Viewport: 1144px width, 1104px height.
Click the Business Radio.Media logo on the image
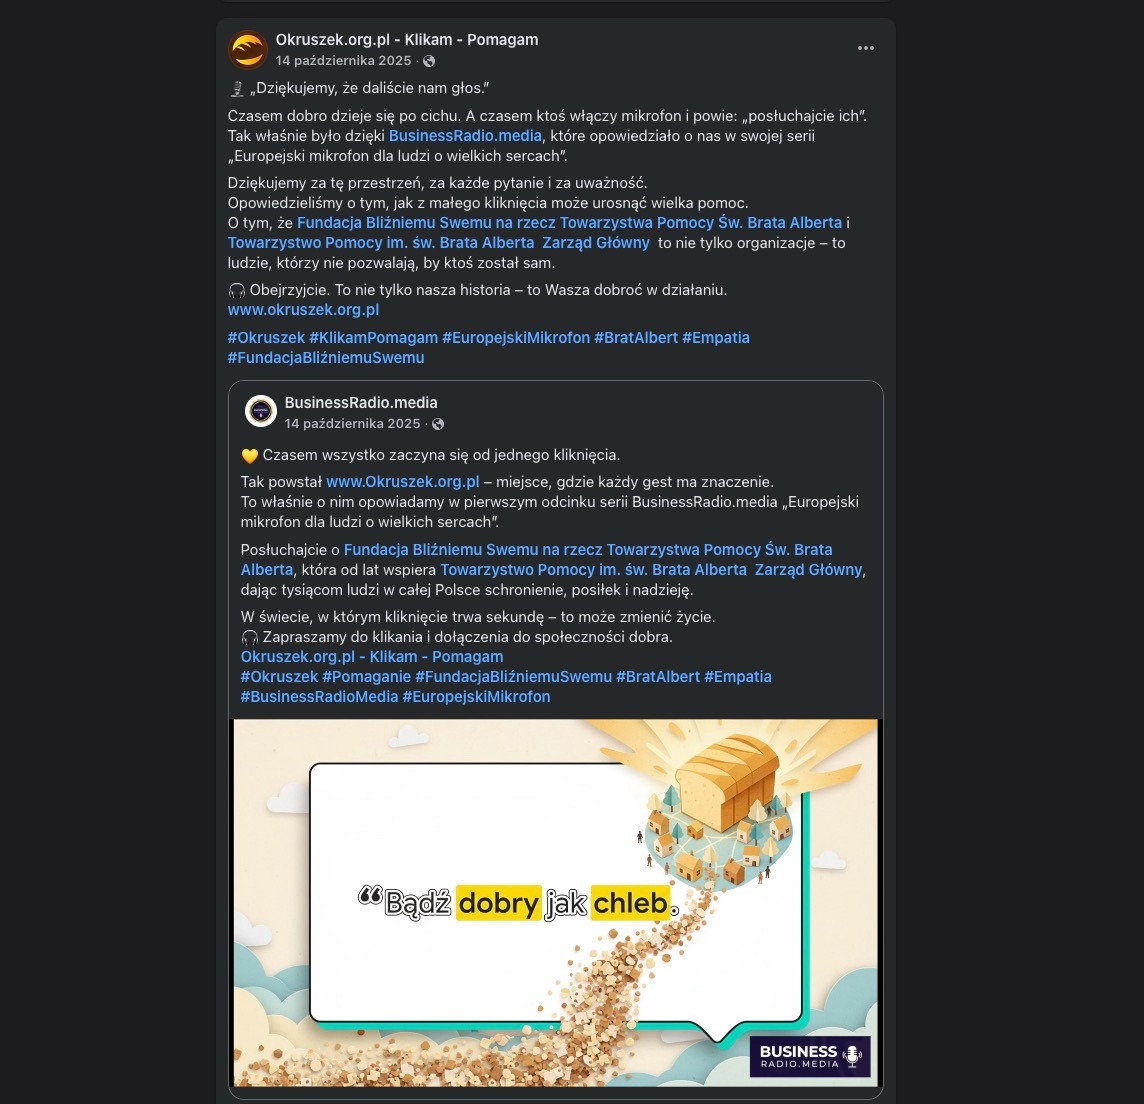810,1056
